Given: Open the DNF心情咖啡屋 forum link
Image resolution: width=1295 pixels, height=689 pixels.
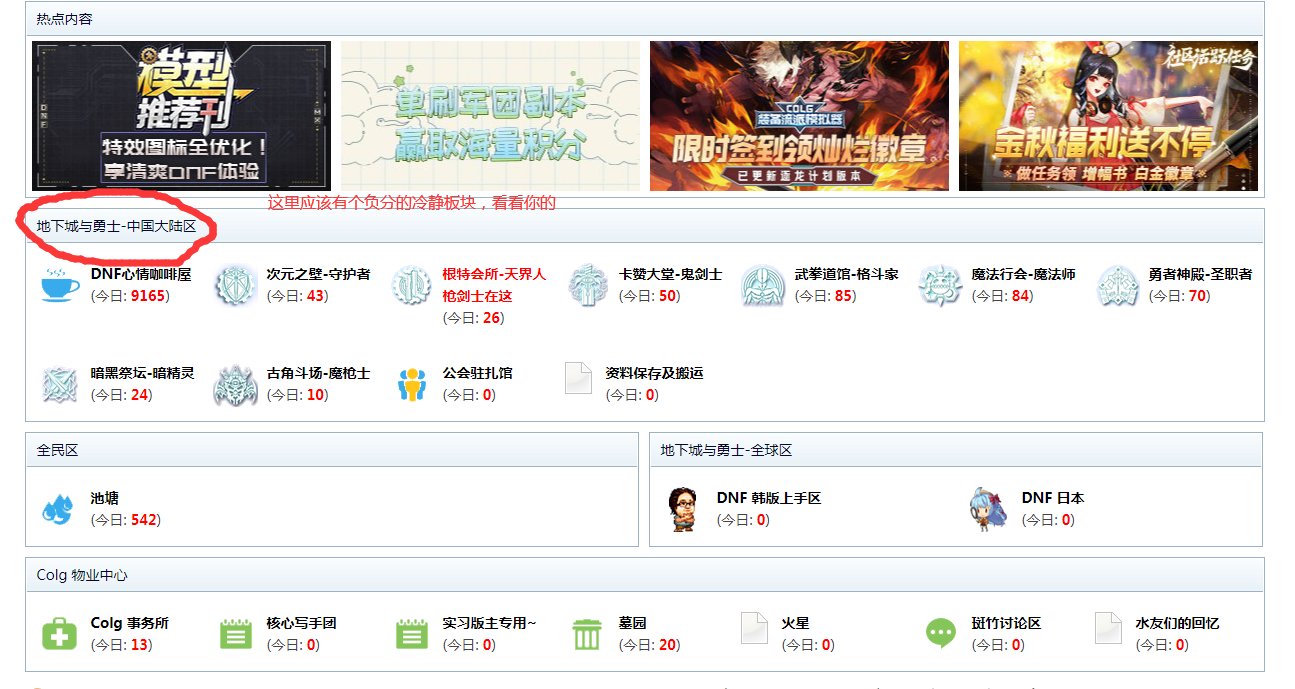Looking at the screenshot, I should tap(141, 274).
